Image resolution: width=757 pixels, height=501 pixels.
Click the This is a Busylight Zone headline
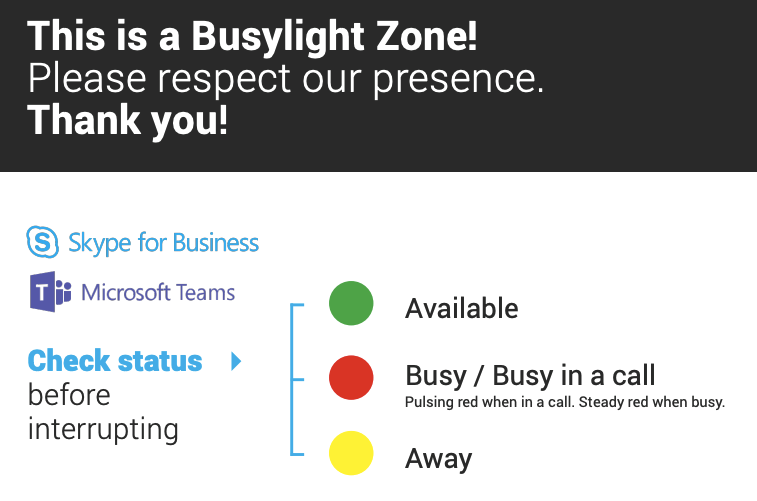252,36
